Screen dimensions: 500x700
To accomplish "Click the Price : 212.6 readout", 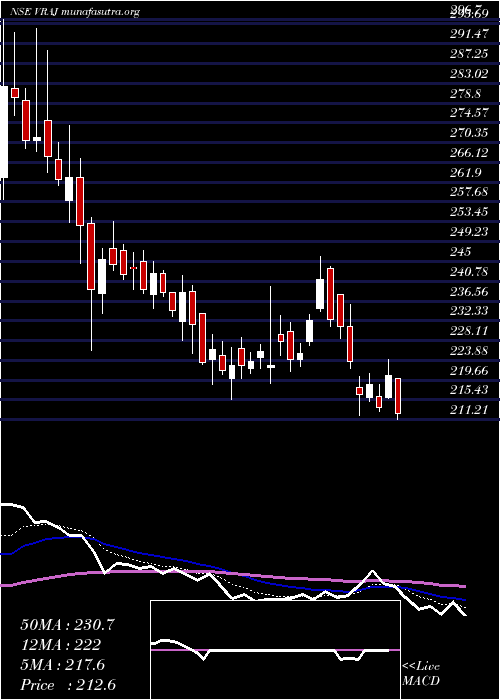I will [69, 685].
